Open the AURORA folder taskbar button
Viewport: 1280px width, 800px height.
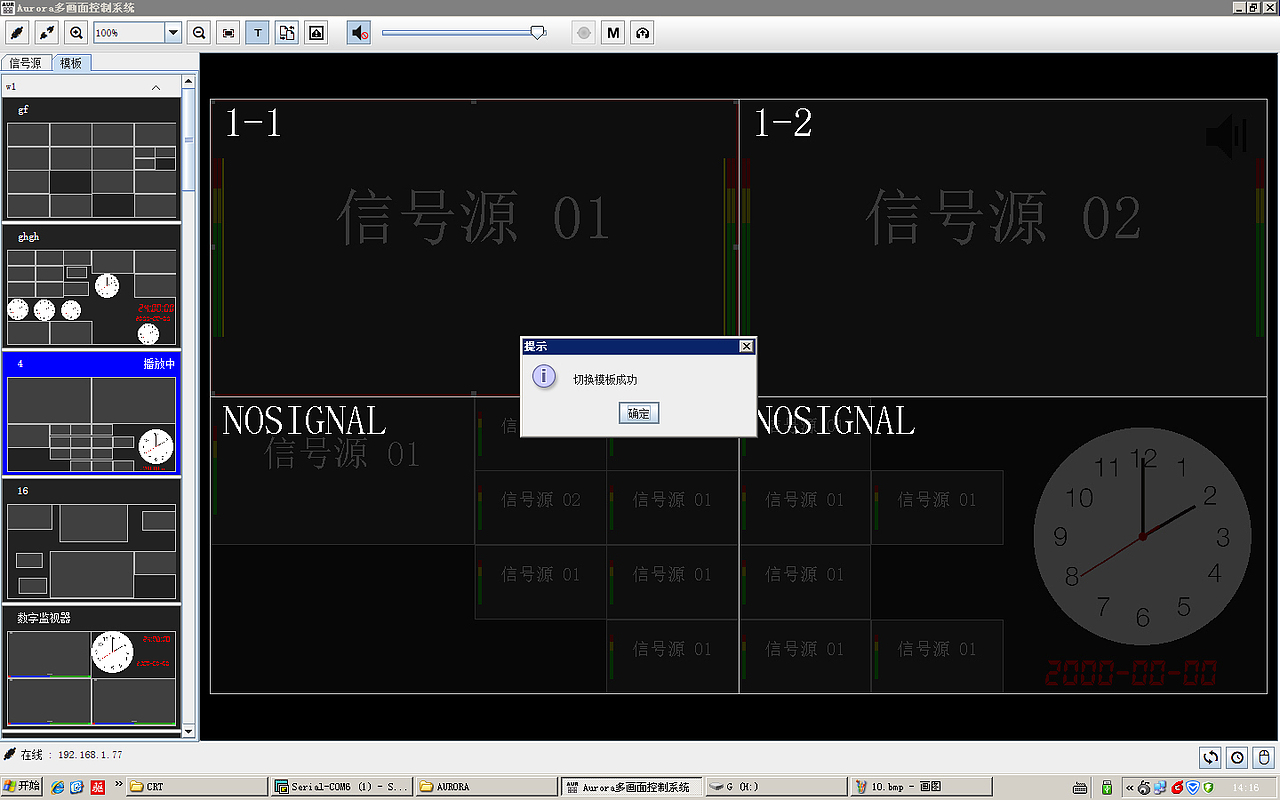pyautogui.click(x=487, y=787)
